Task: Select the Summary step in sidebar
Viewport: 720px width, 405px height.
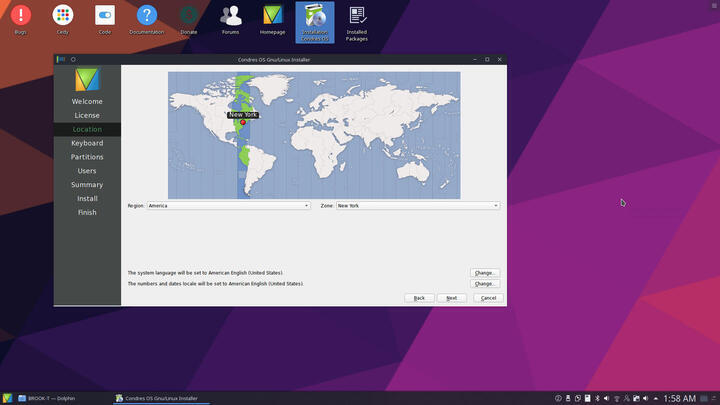Action: tap(87, 185)
